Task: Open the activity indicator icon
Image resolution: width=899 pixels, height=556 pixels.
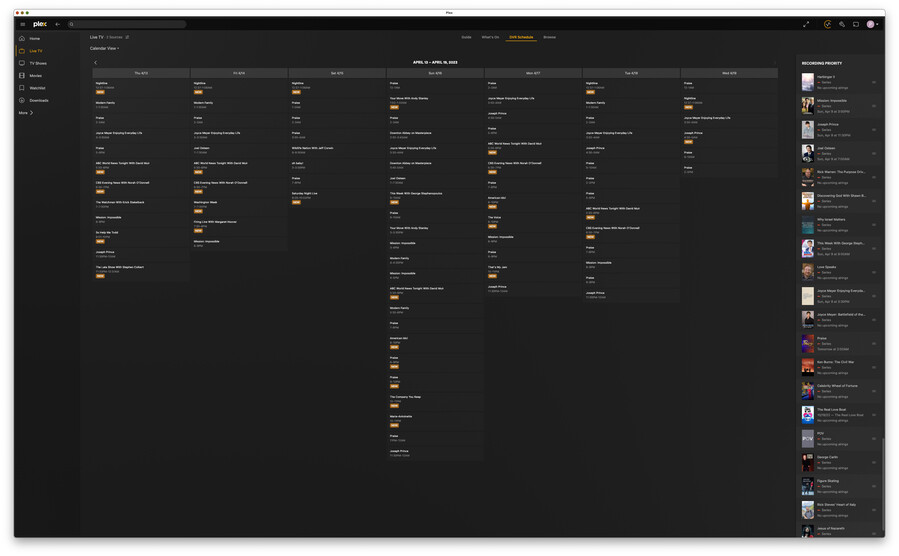Action: (x=827, y=24)
